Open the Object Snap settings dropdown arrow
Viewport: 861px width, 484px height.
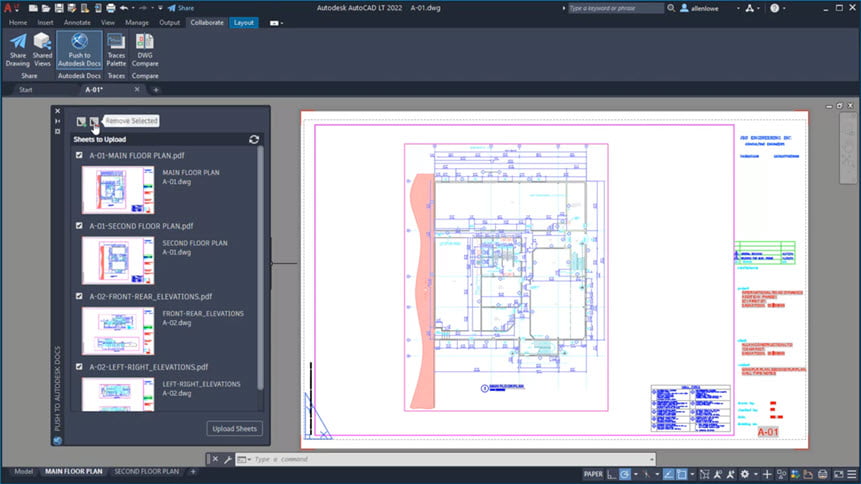692,474
